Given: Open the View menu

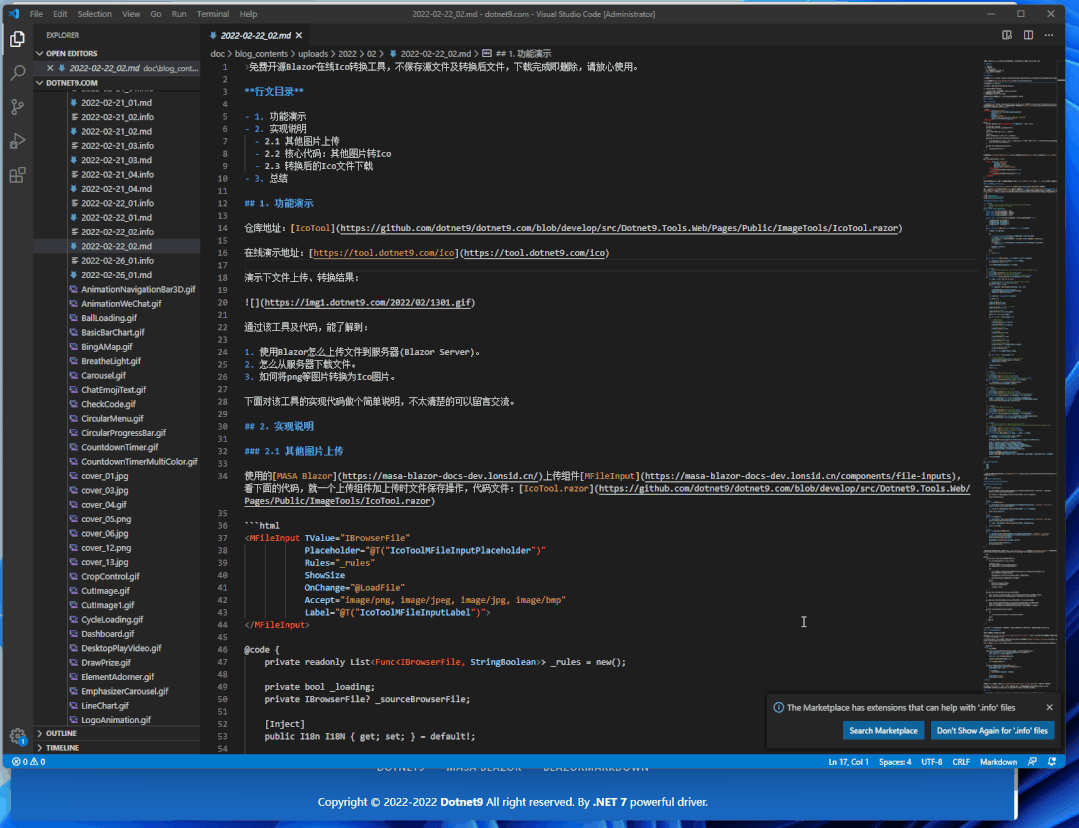Looking at the screenshot, I should point(131,14).
